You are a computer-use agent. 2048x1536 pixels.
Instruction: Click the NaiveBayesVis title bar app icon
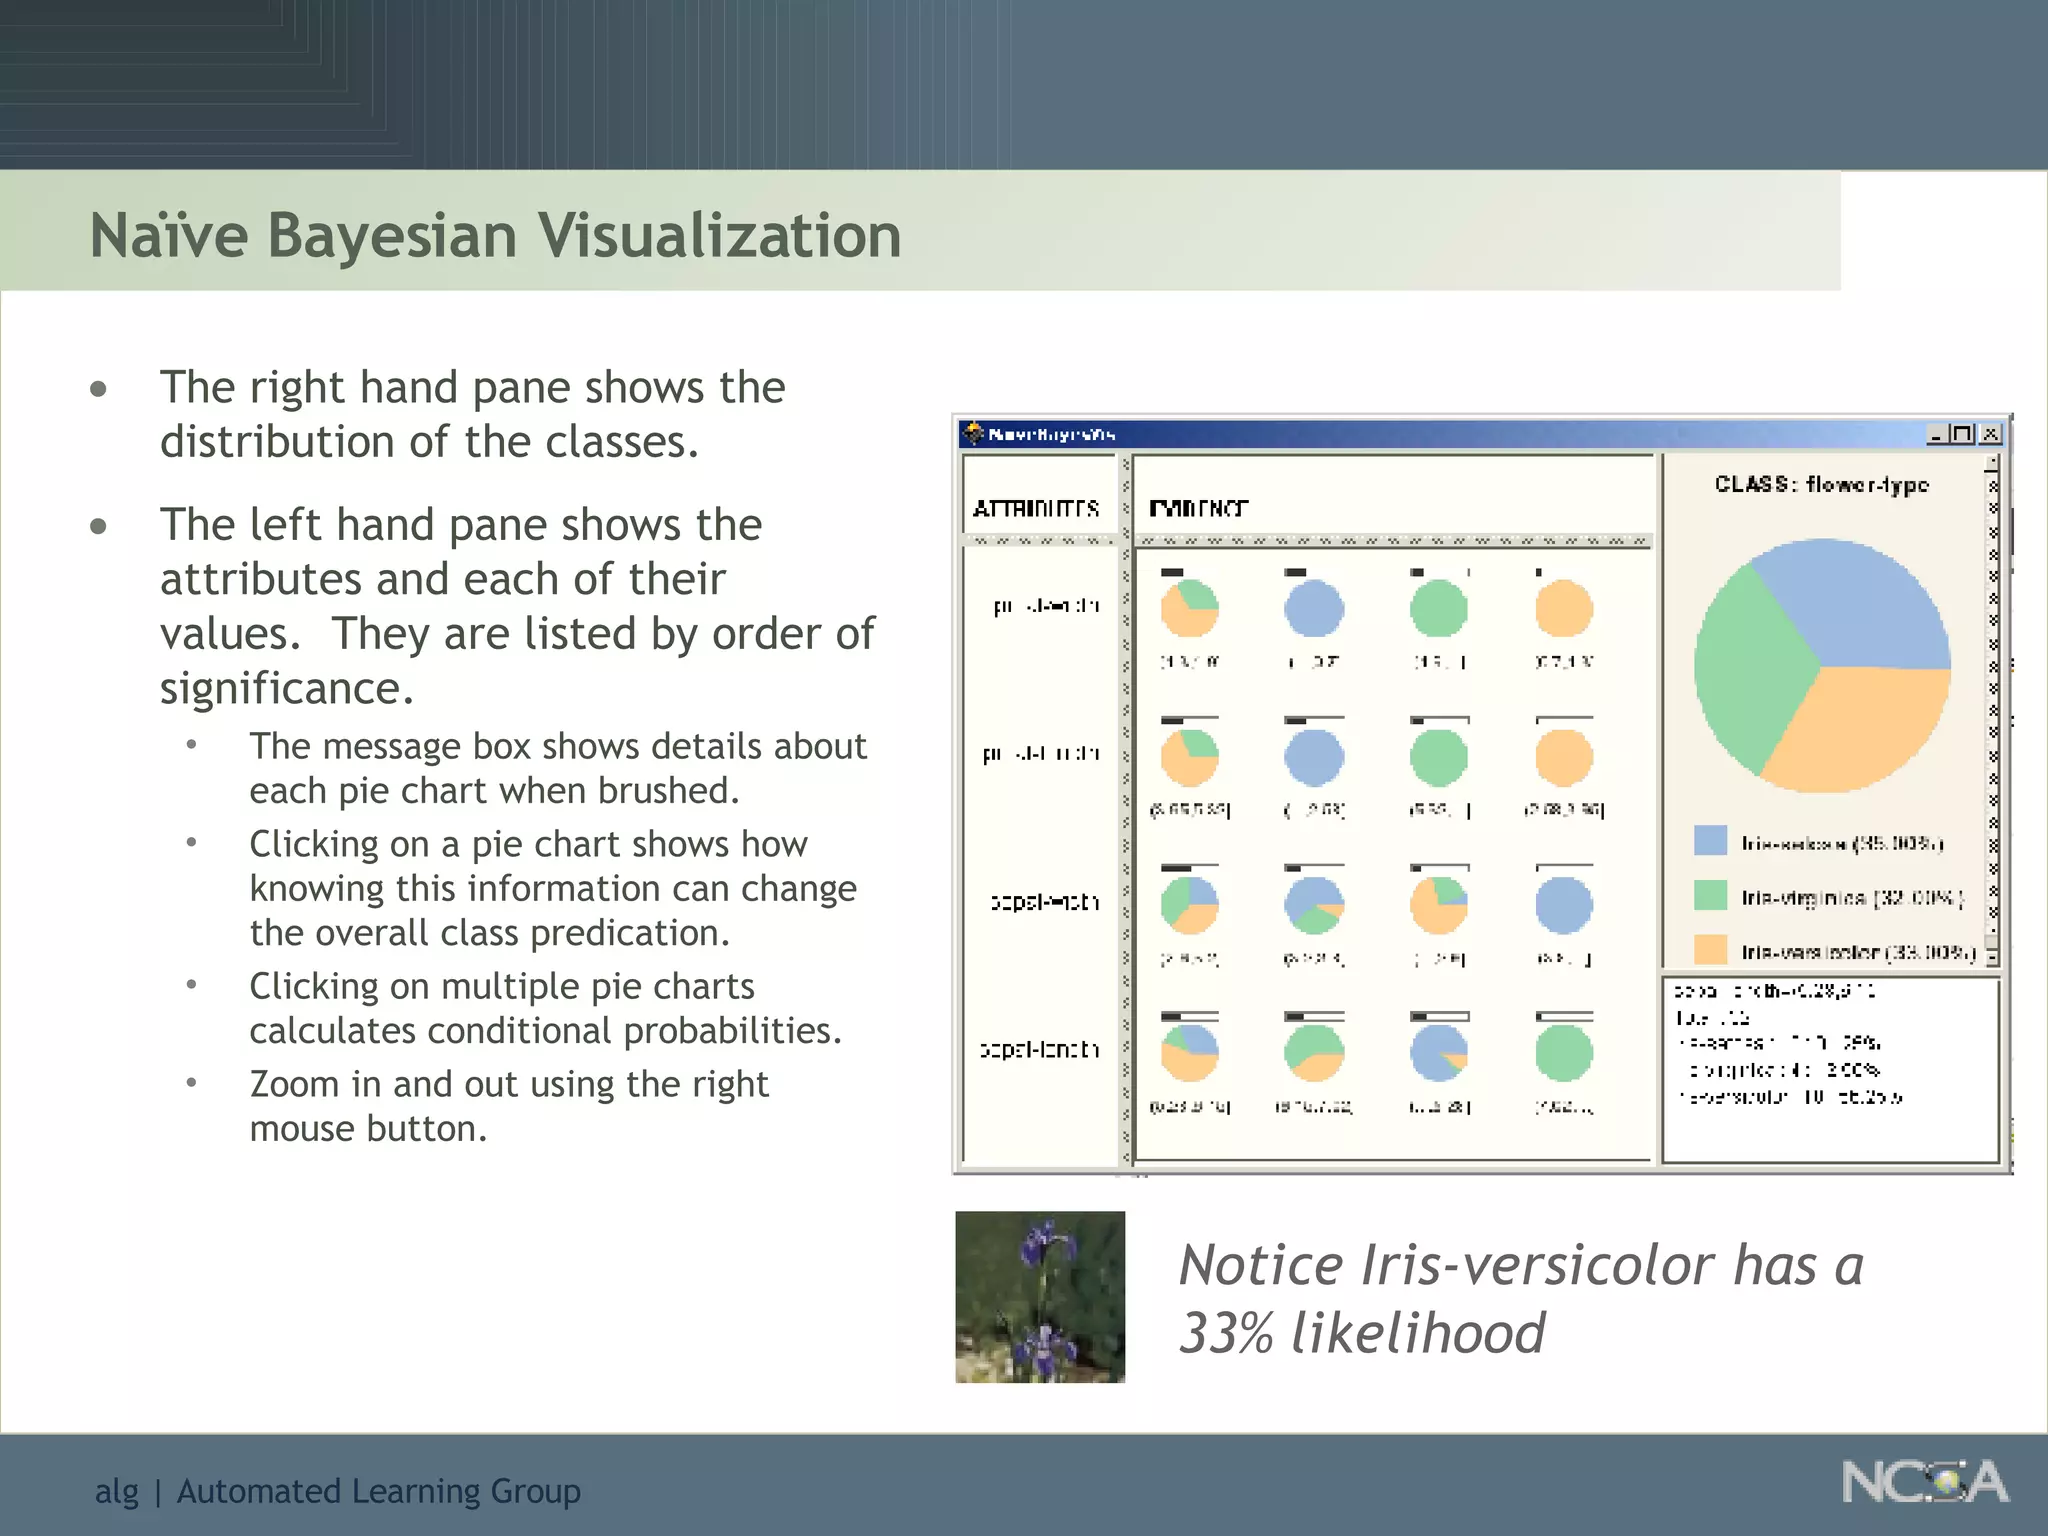[973, 433]
